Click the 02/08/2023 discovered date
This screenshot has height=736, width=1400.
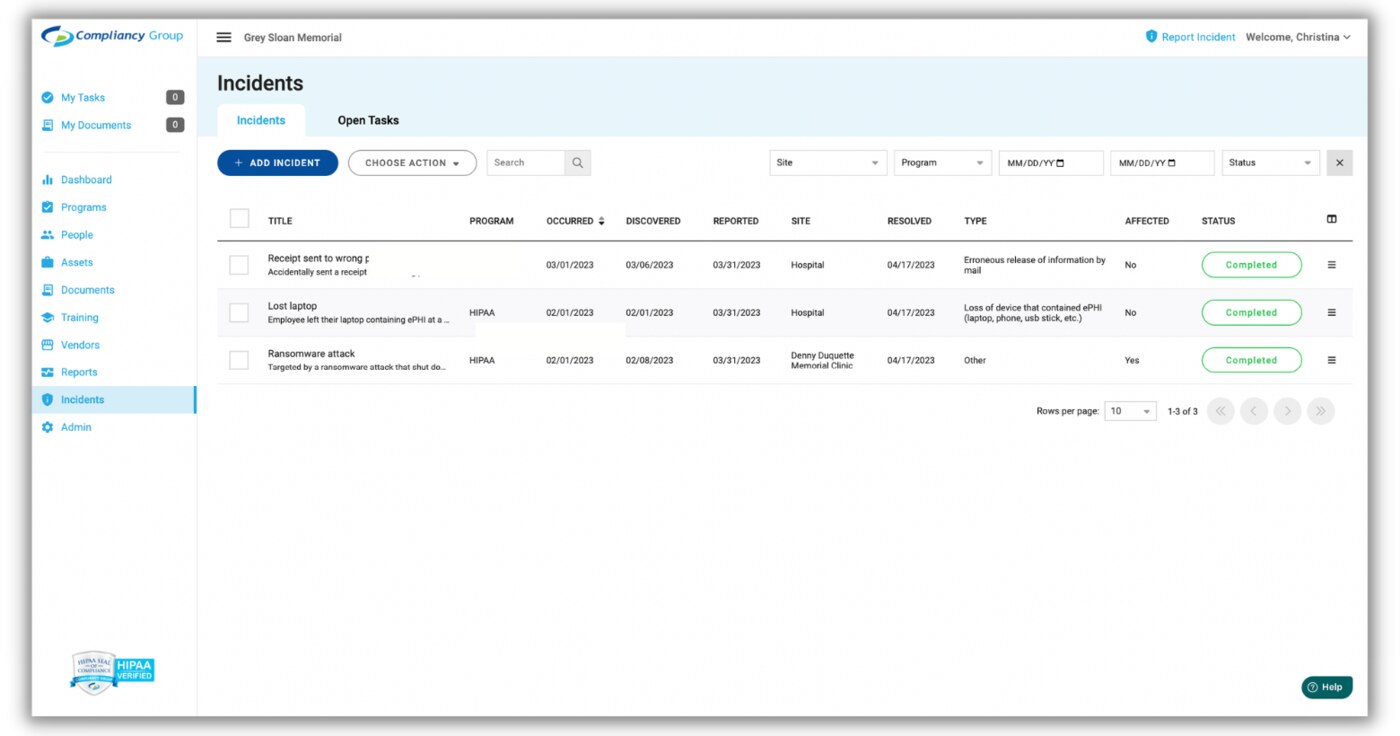649,360
